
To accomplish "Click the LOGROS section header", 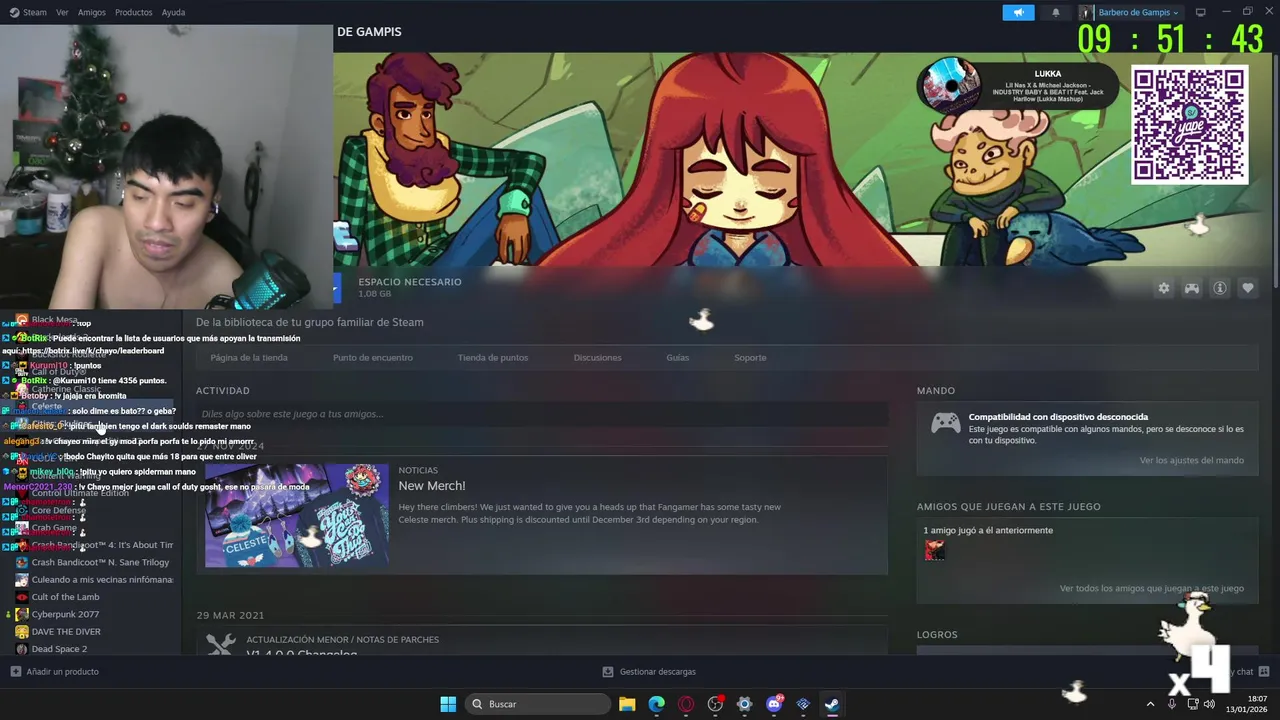I will tap(937, 634).
